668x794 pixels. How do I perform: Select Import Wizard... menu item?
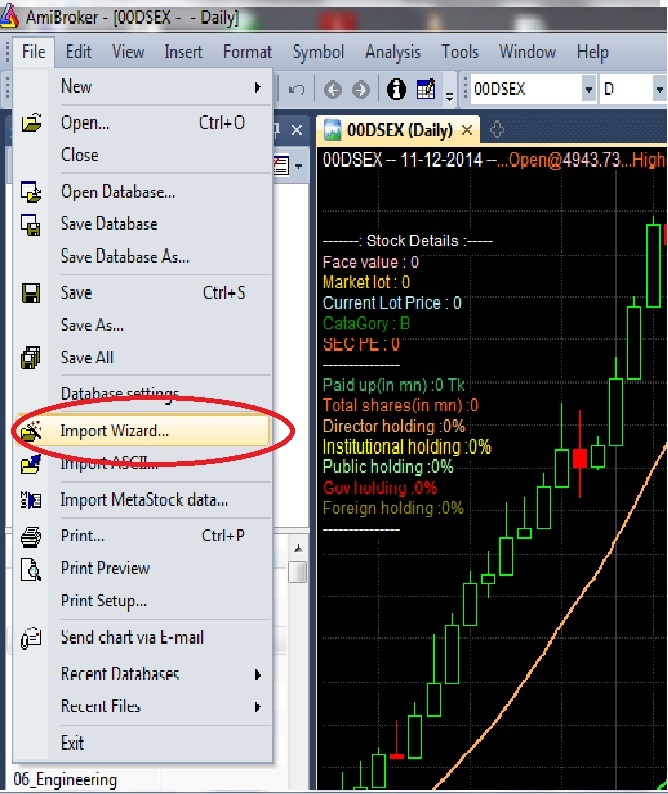pyautogui.click(x=143, y=430)
